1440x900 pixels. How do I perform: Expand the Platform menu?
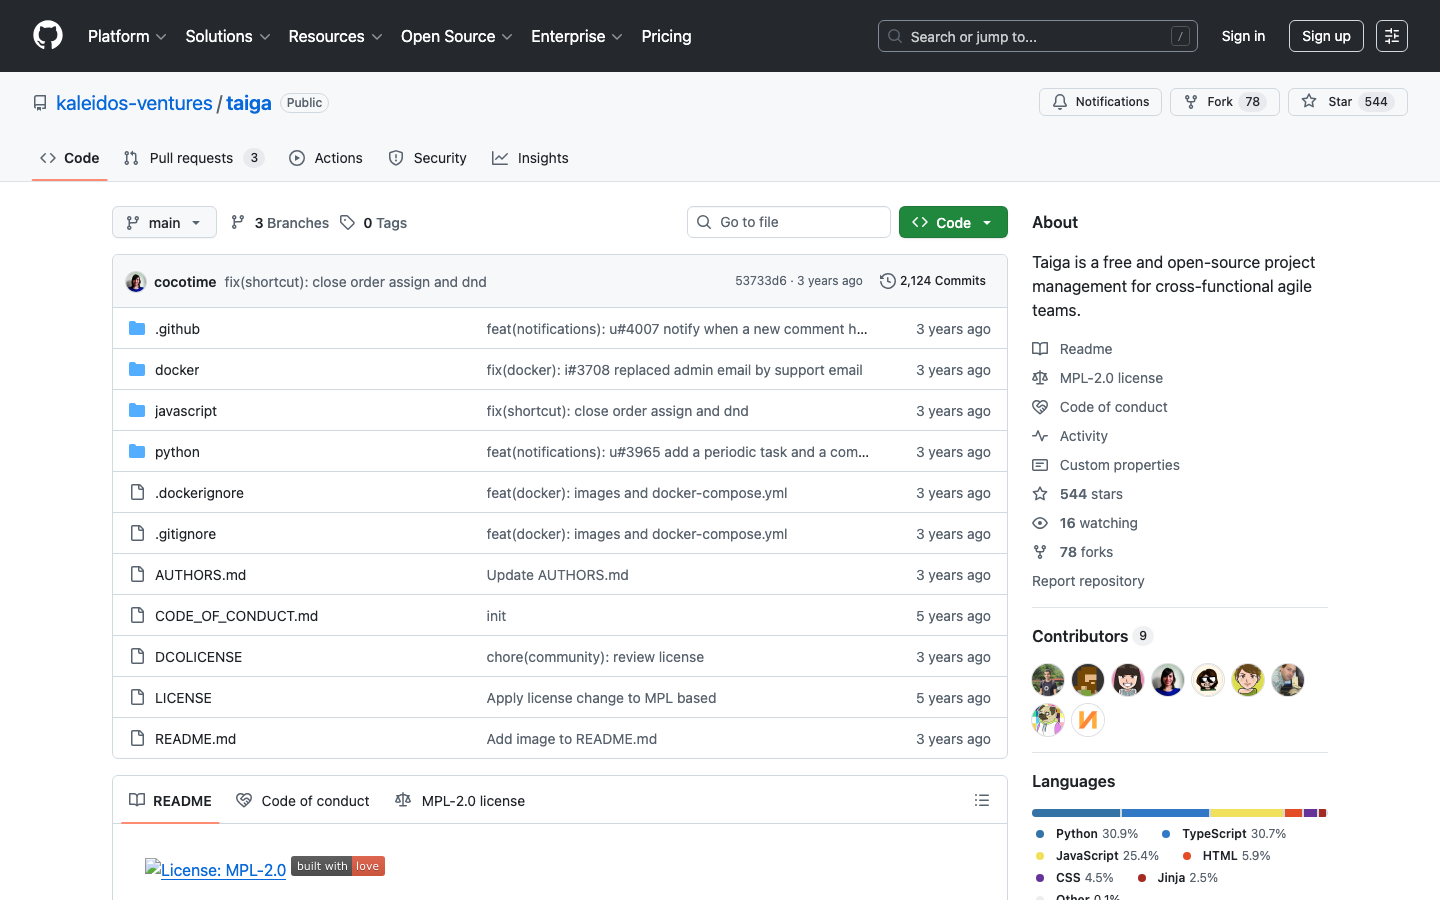[127, 36]
